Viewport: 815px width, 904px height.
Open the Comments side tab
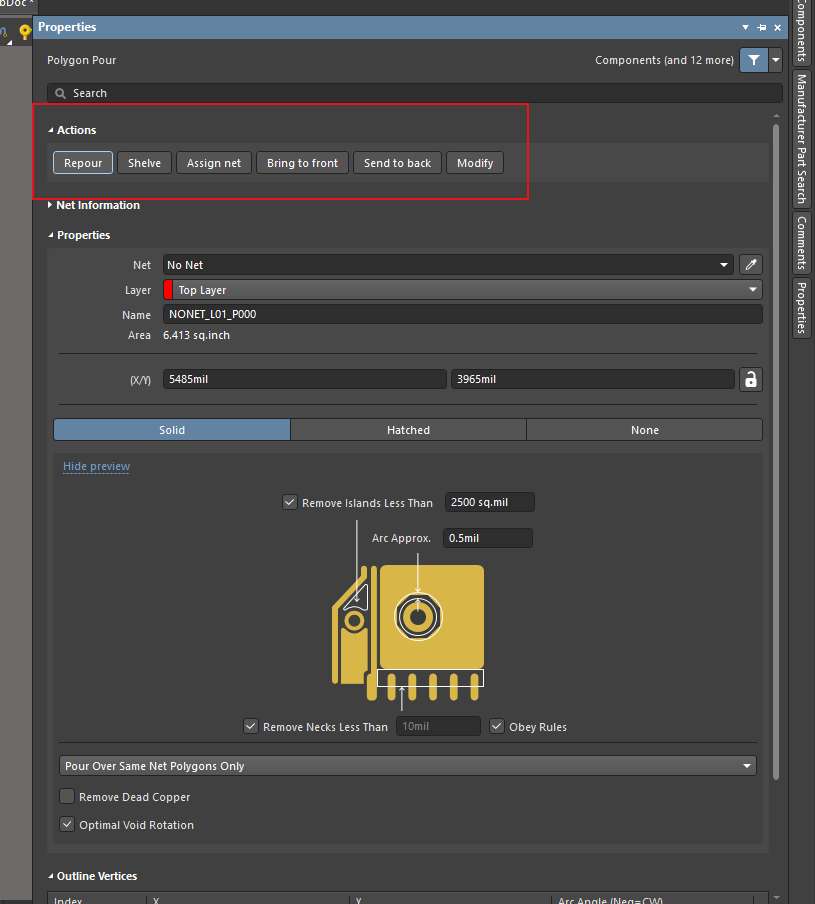click(x=801, y=242)
